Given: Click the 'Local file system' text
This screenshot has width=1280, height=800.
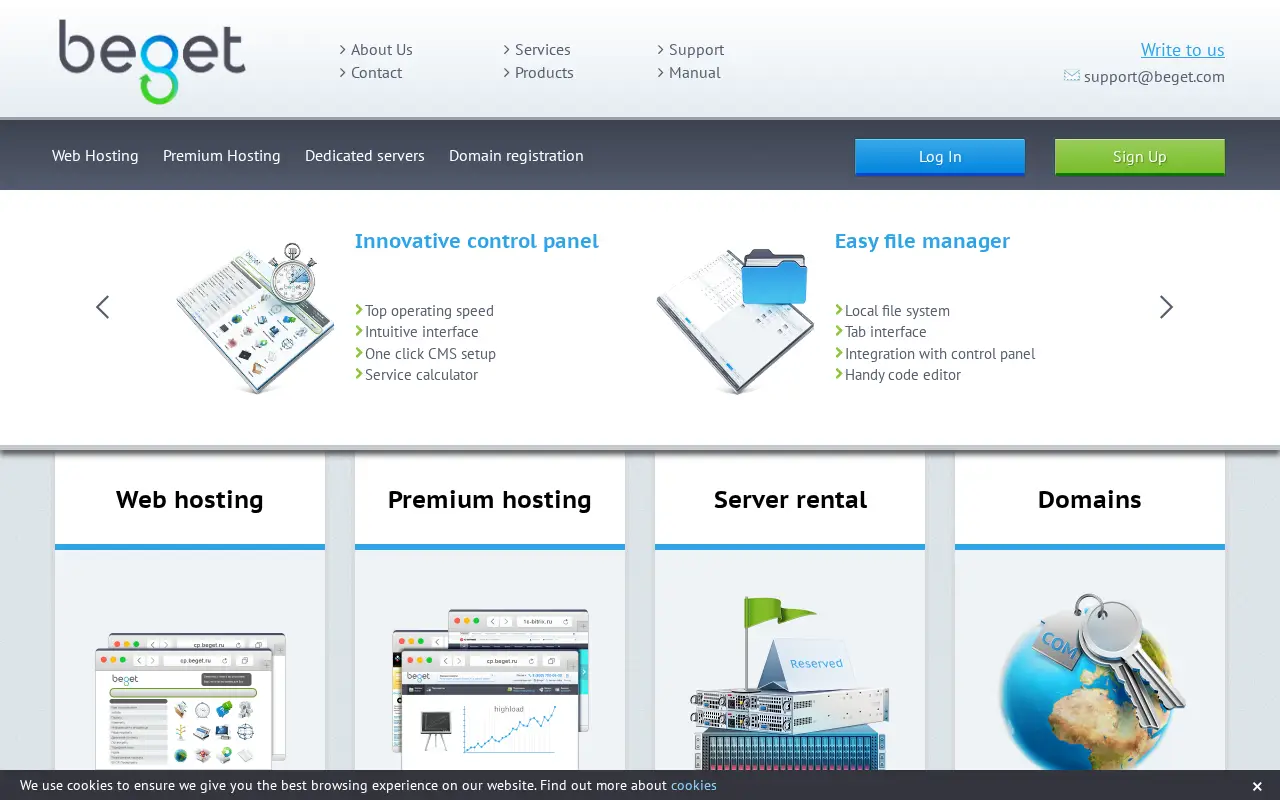Looking at the screenshot, I should coord(897,311).
